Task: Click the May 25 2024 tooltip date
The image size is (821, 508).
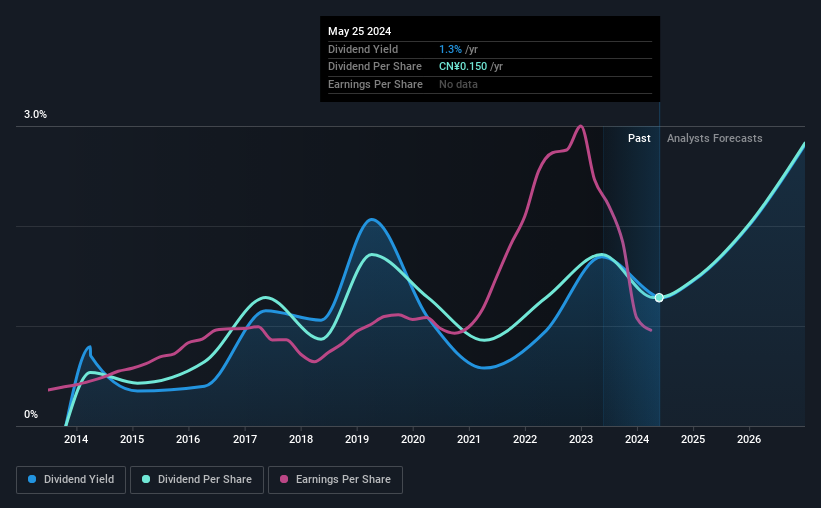Action: 359,31
